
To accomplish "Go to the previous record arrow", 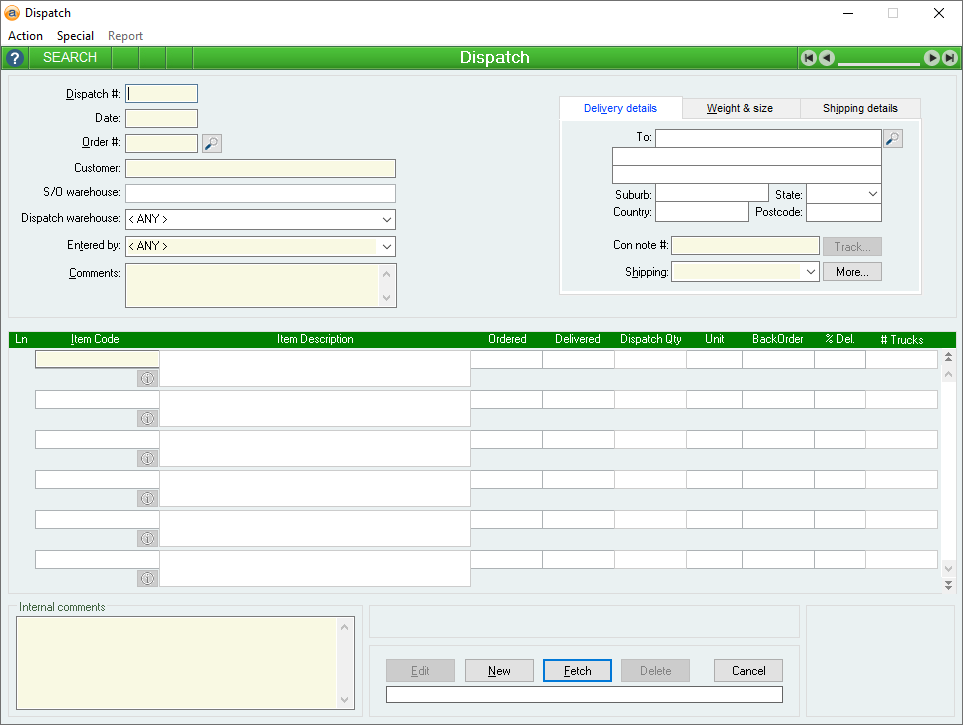I will (x=827, y=58).
